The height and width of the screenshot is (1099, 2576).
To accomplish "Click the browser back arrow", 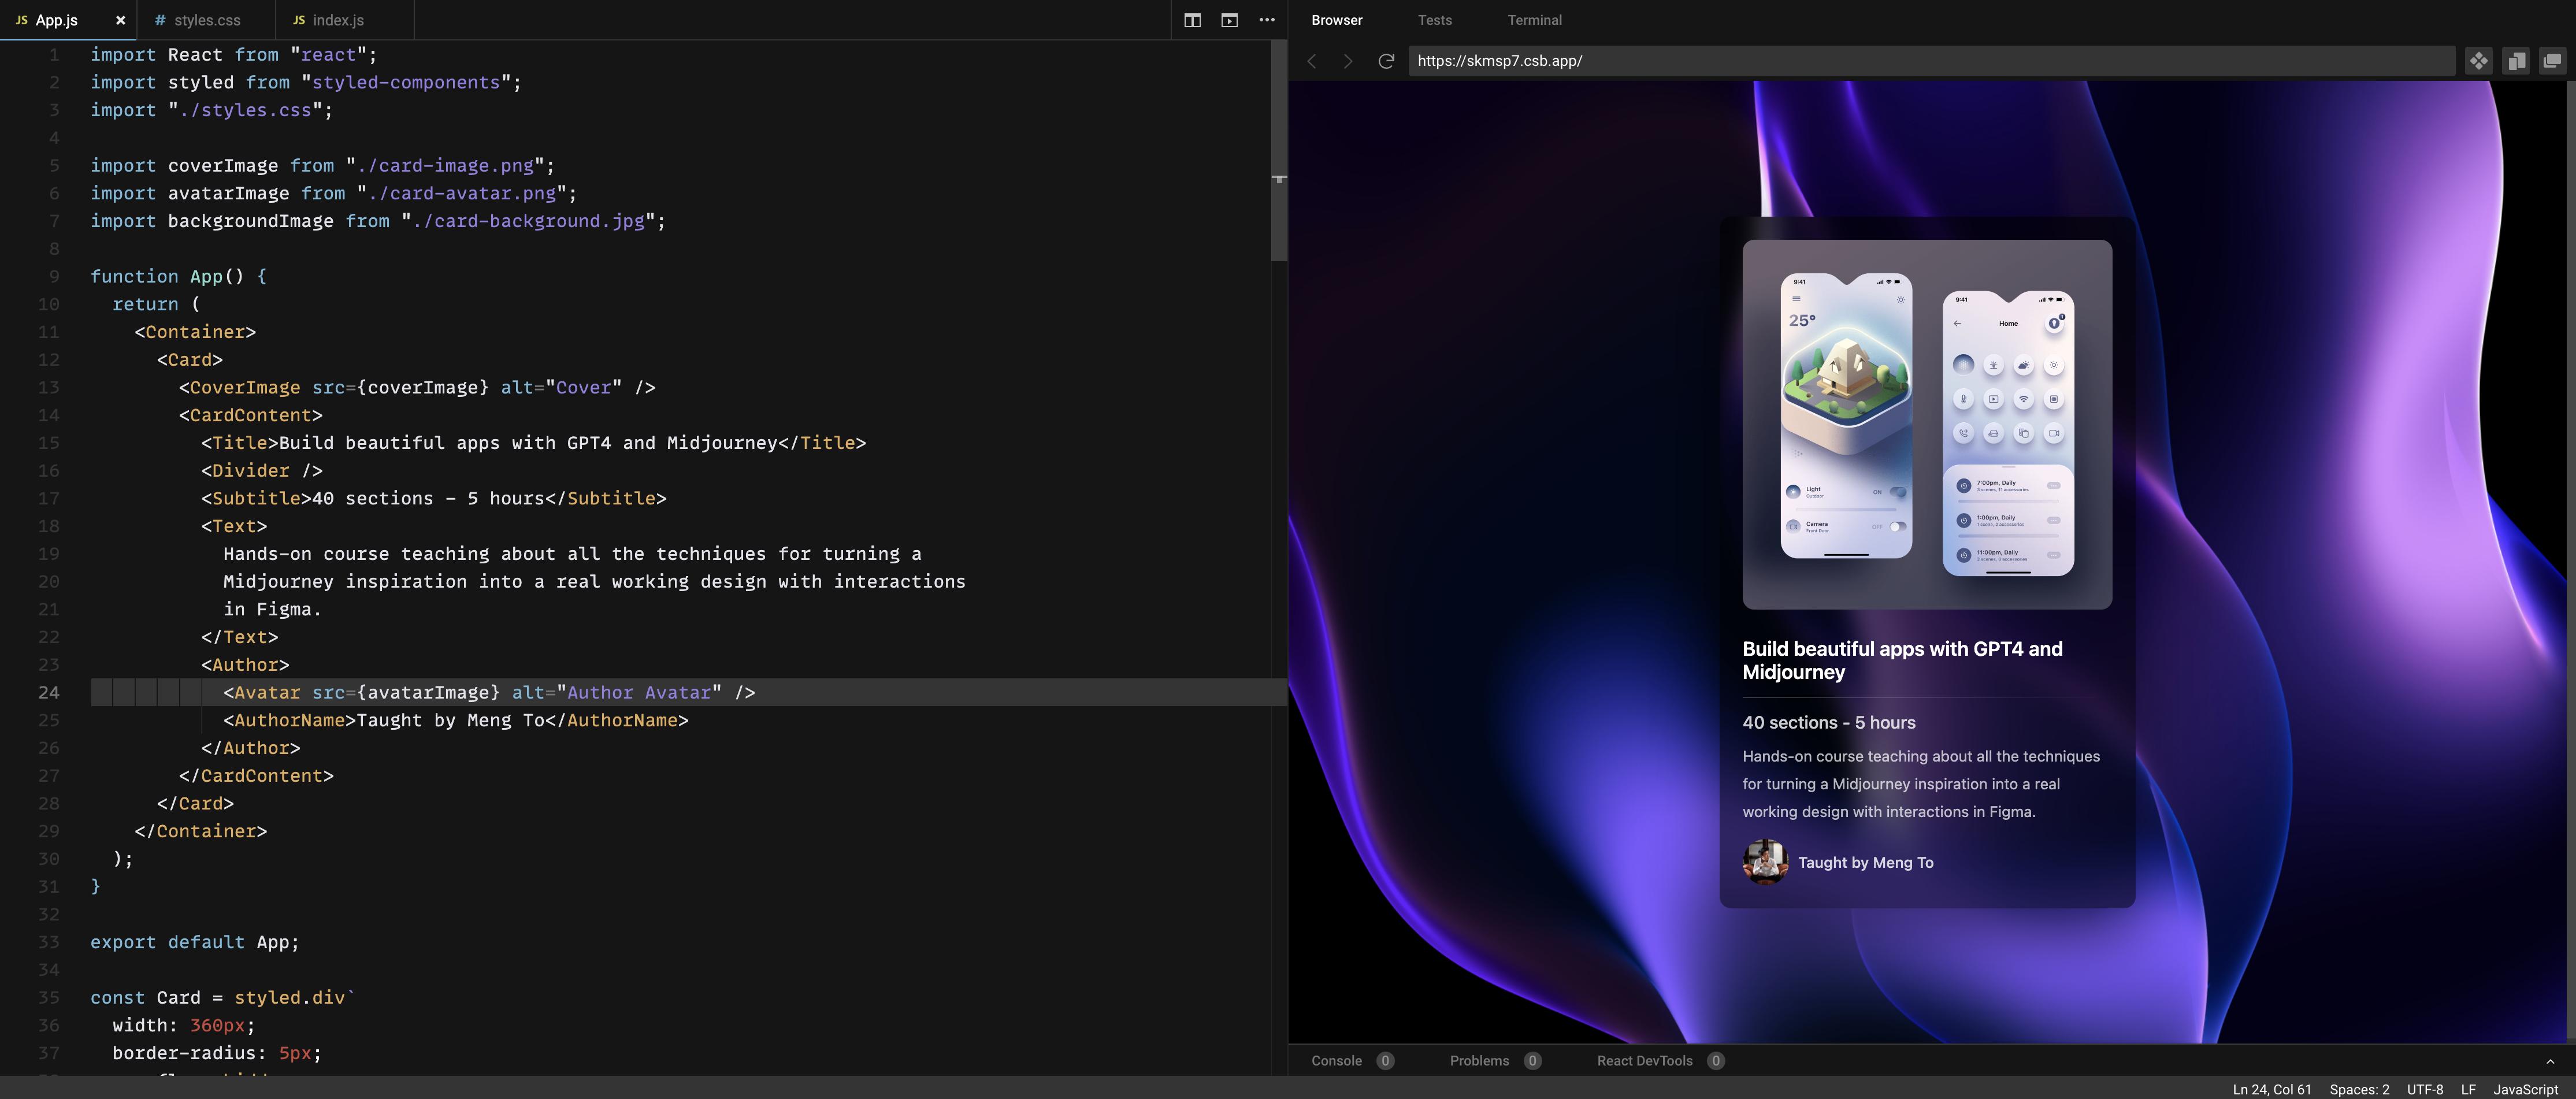I will coord(1312,61).
